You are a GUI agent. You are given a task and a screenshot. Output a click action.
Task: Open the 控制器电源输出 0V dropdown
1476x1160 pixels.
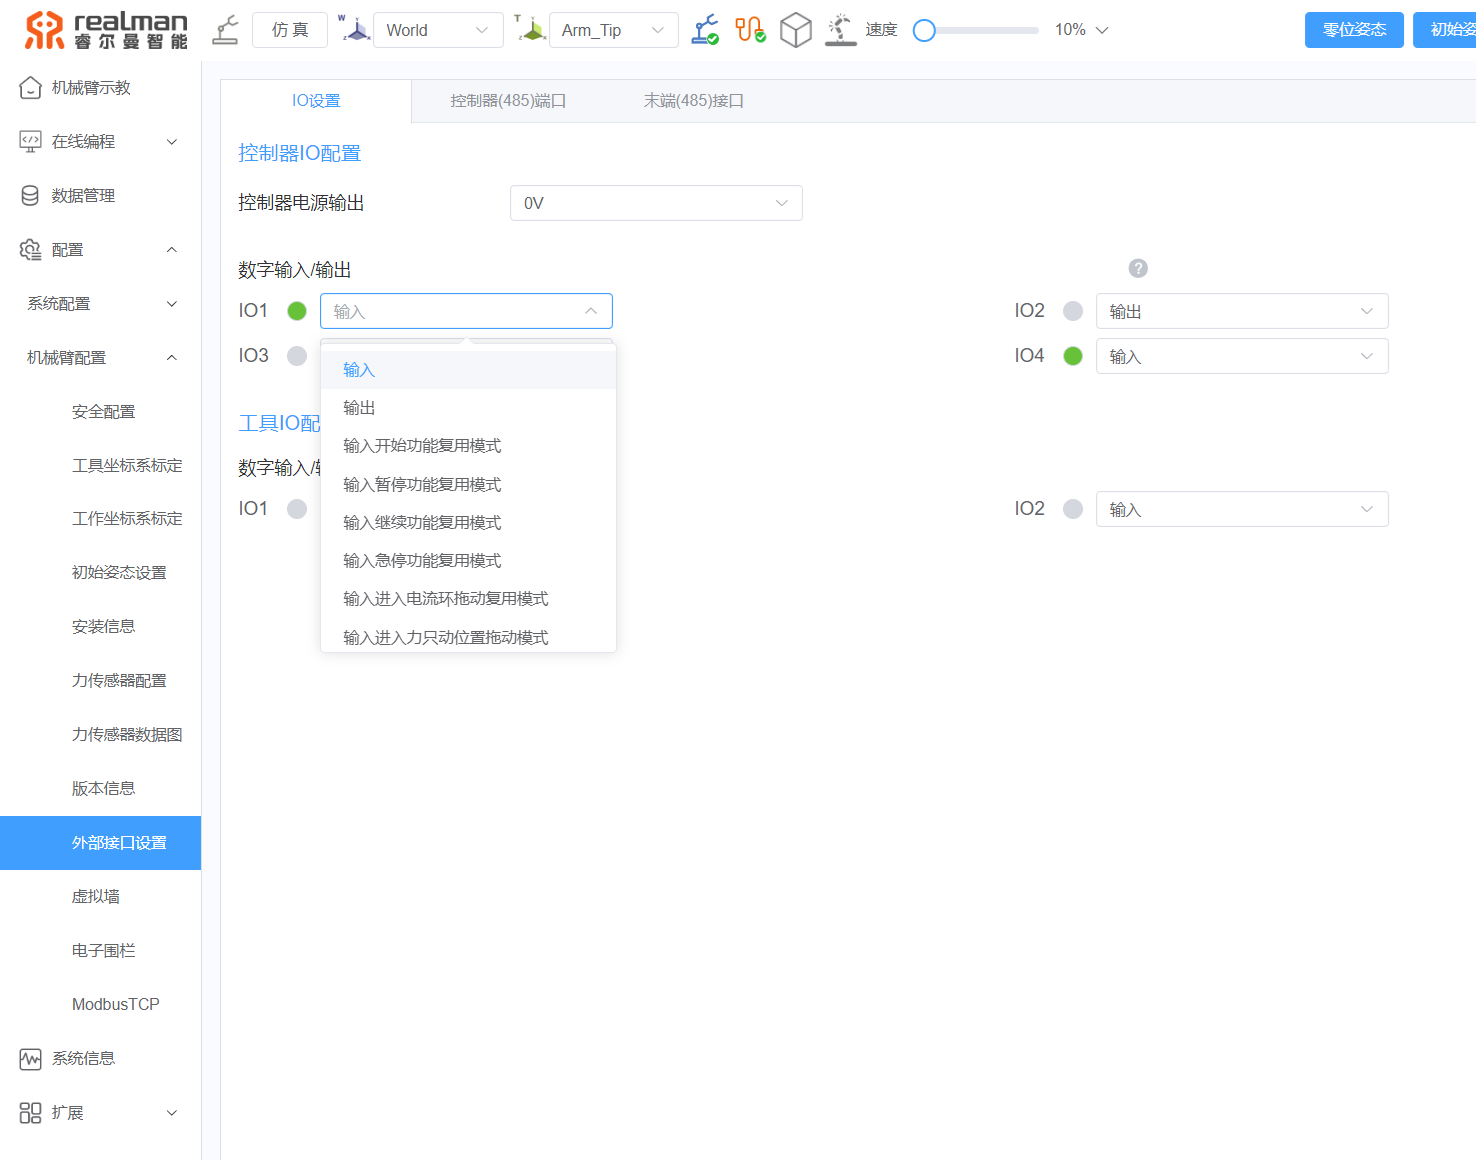(656, 203)
